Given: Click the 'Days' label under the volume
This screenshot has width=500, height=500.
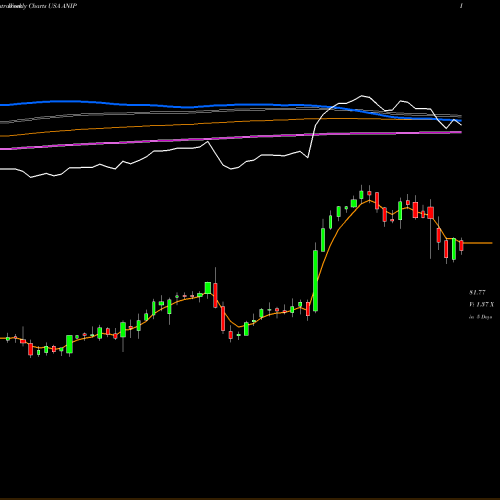Looking at the screenshot, I should click(487, 317).
